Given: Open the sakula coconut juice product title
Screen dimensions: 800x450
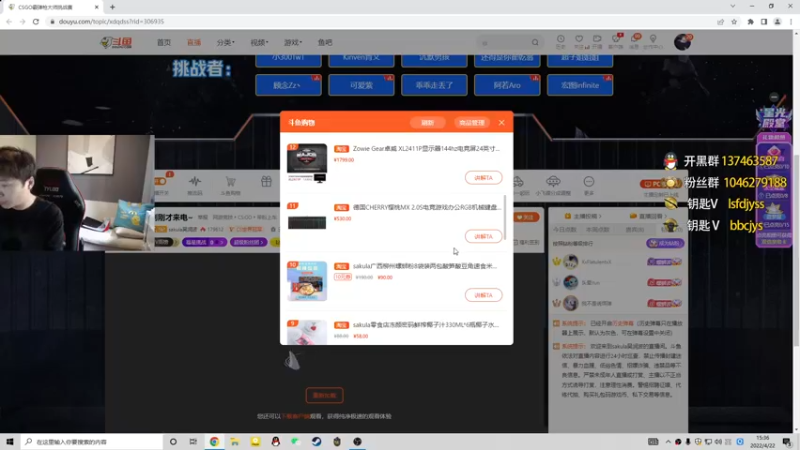Looking at the screenshot, I should tap(426, 324).
